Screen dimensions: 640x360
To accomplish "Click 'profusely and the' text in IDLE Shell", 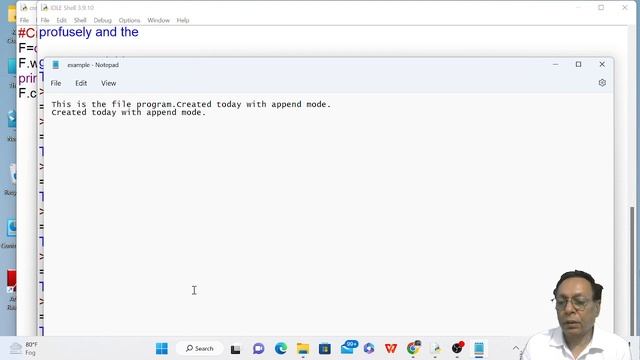I will point(89,32).
